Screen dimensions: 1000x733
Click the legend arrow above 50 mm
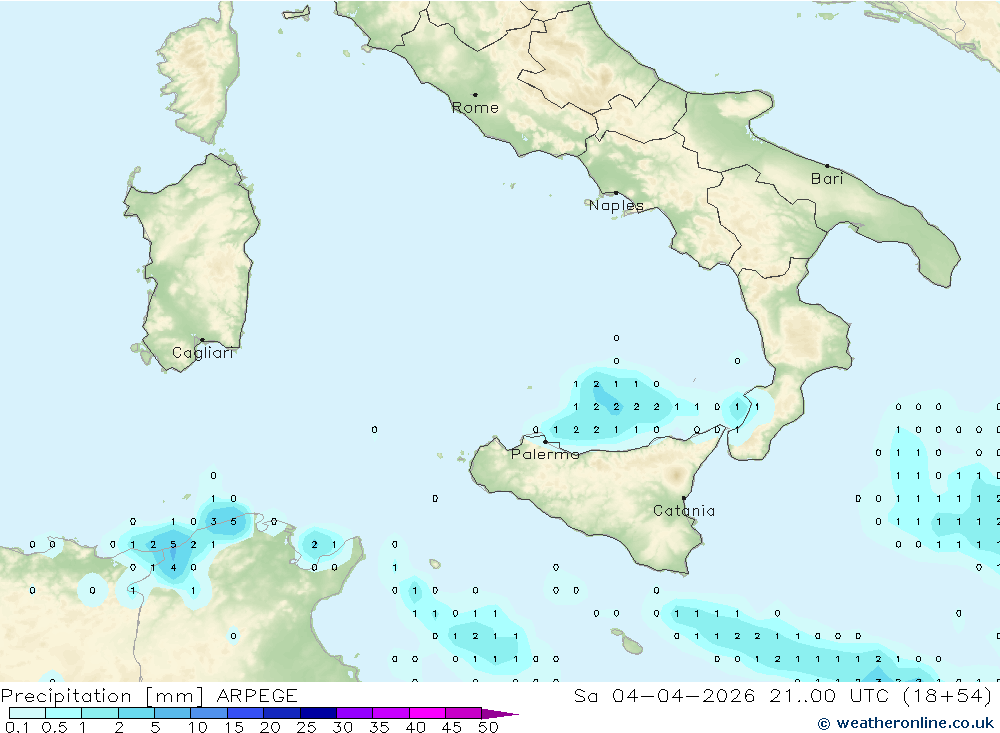(x=500, y=714)
